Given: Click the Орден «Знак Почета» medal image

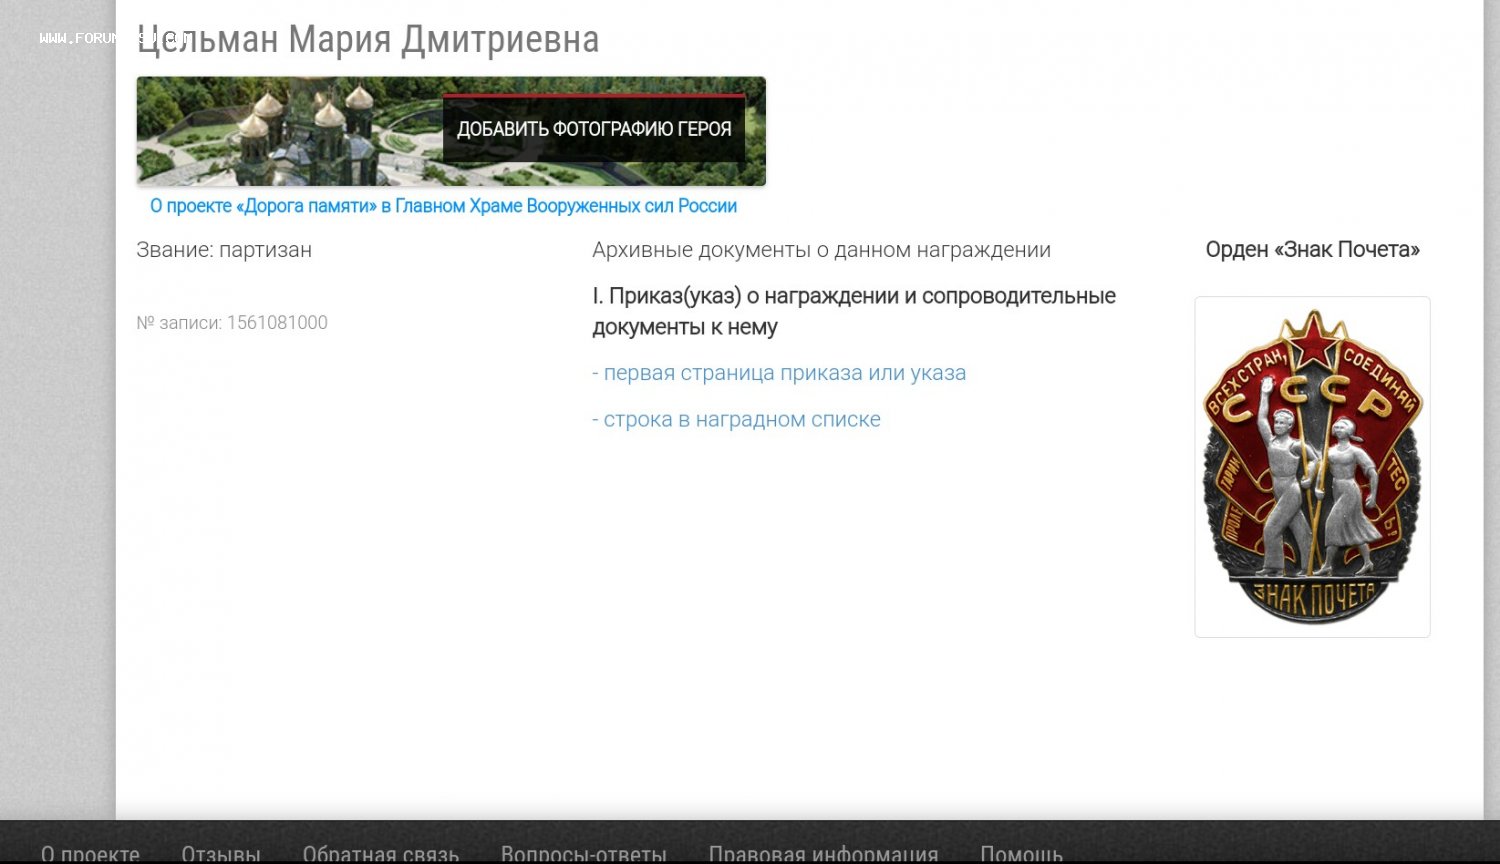Looking at the screenshot, I should pyautogui.click(x=1312, y=467).
